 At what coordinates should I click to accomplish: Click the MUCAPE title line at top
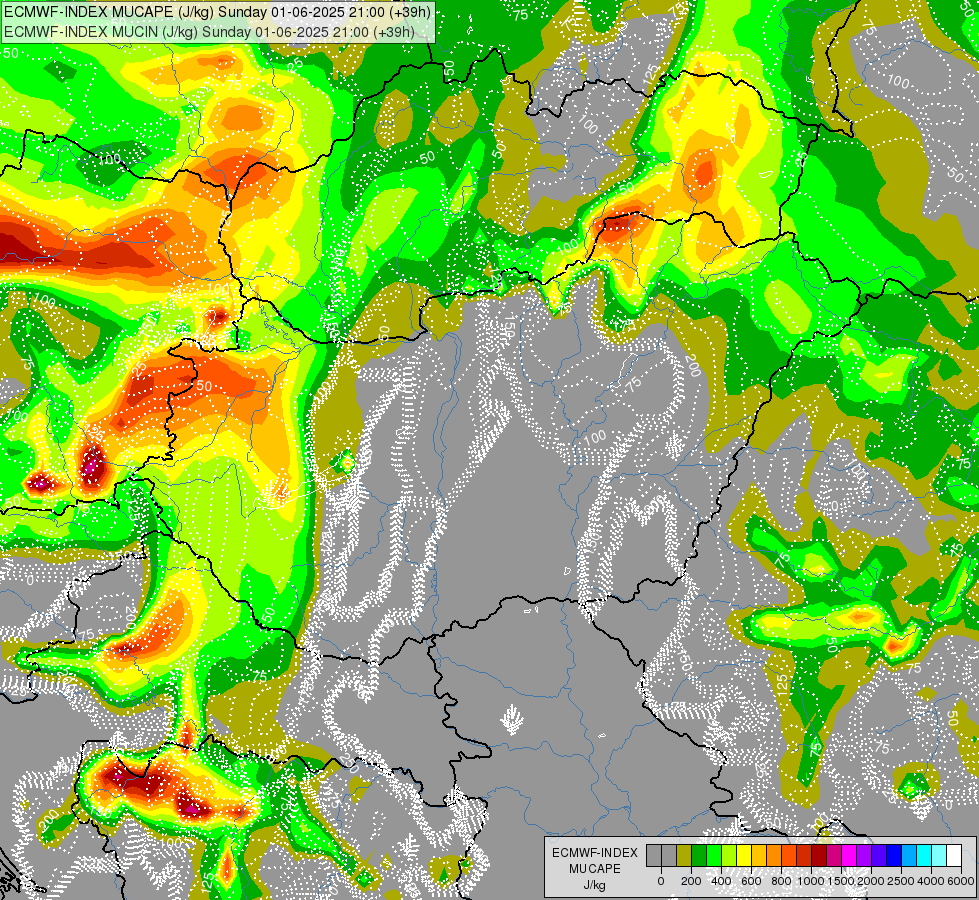[217, 12]
